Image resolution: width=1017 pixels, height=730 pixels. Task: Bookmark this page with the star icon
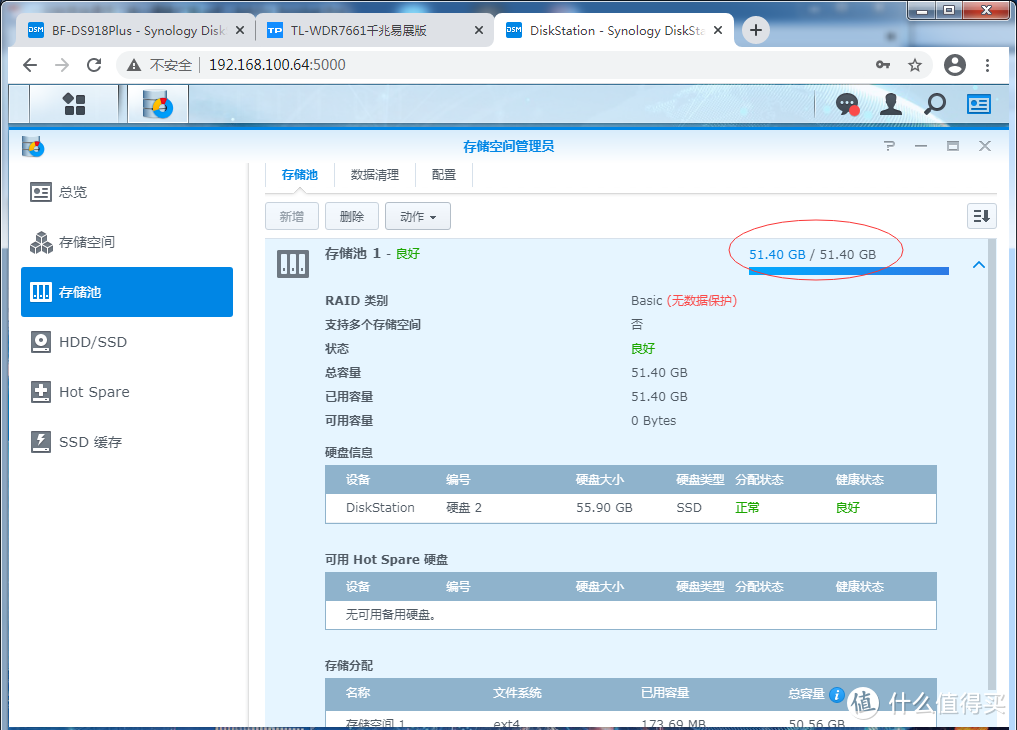coord(915,65)
